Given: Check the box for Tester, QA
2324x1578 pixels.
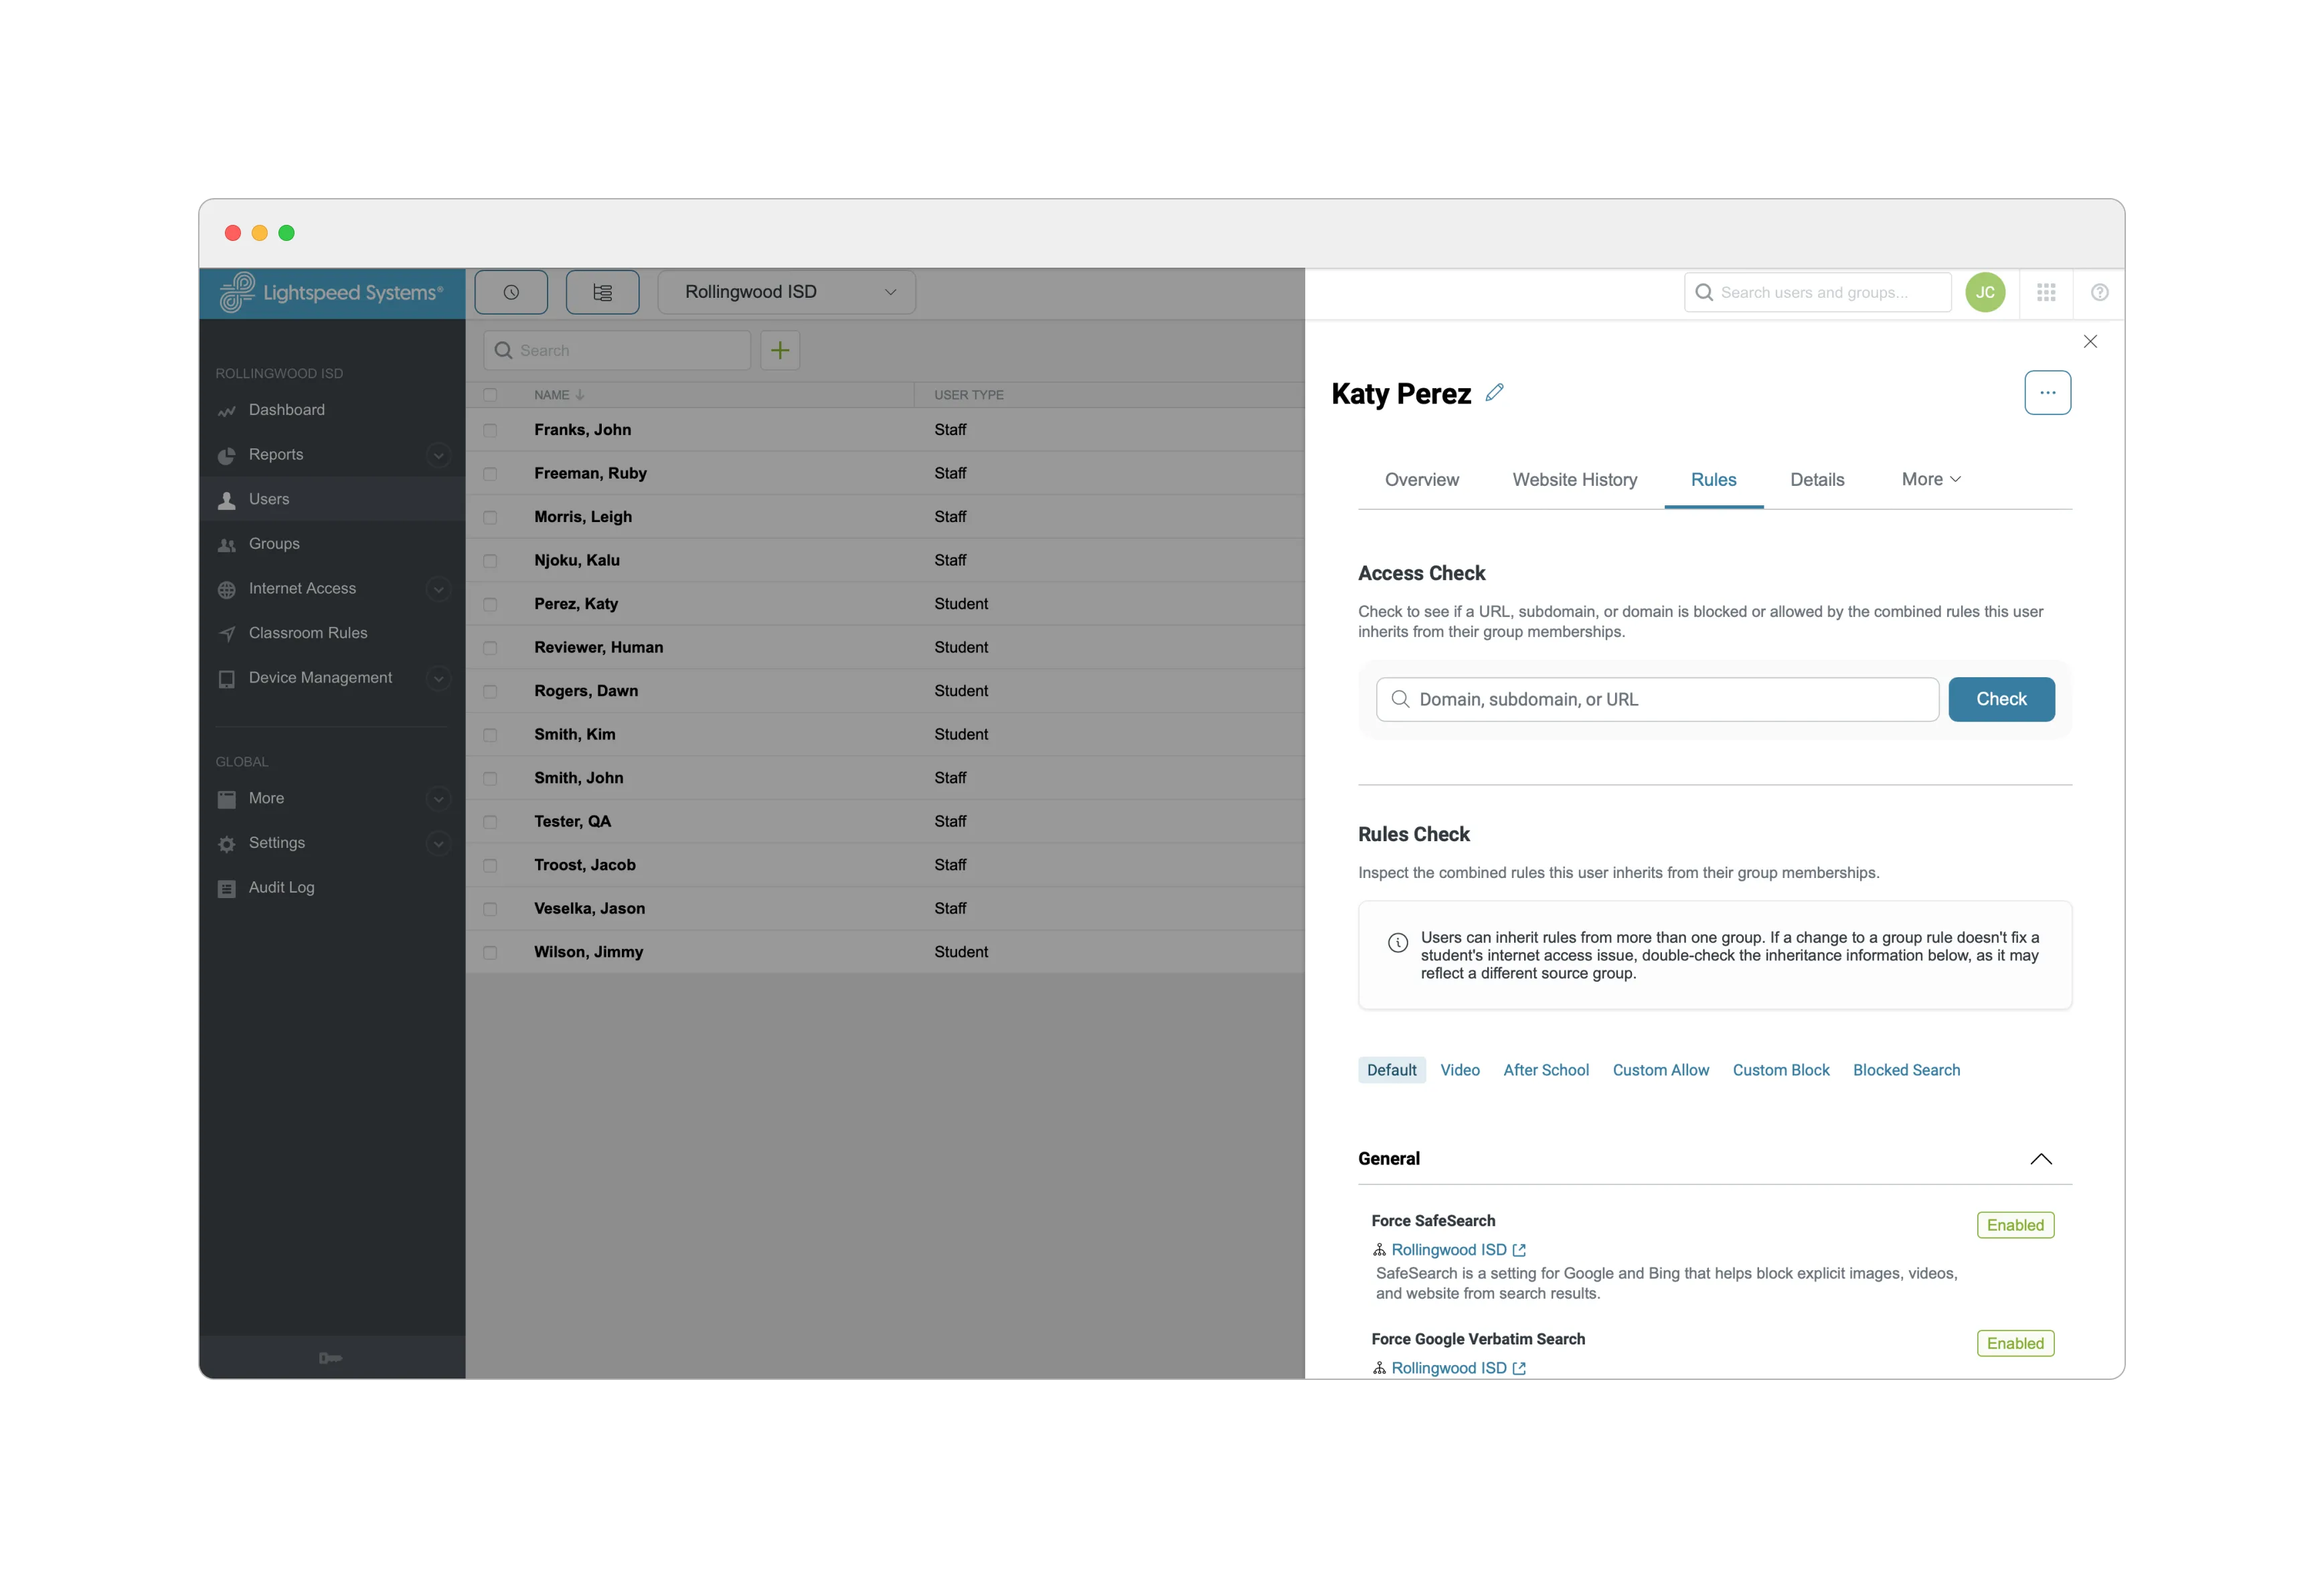Looking at the screenshot, I should click(490, 822).
